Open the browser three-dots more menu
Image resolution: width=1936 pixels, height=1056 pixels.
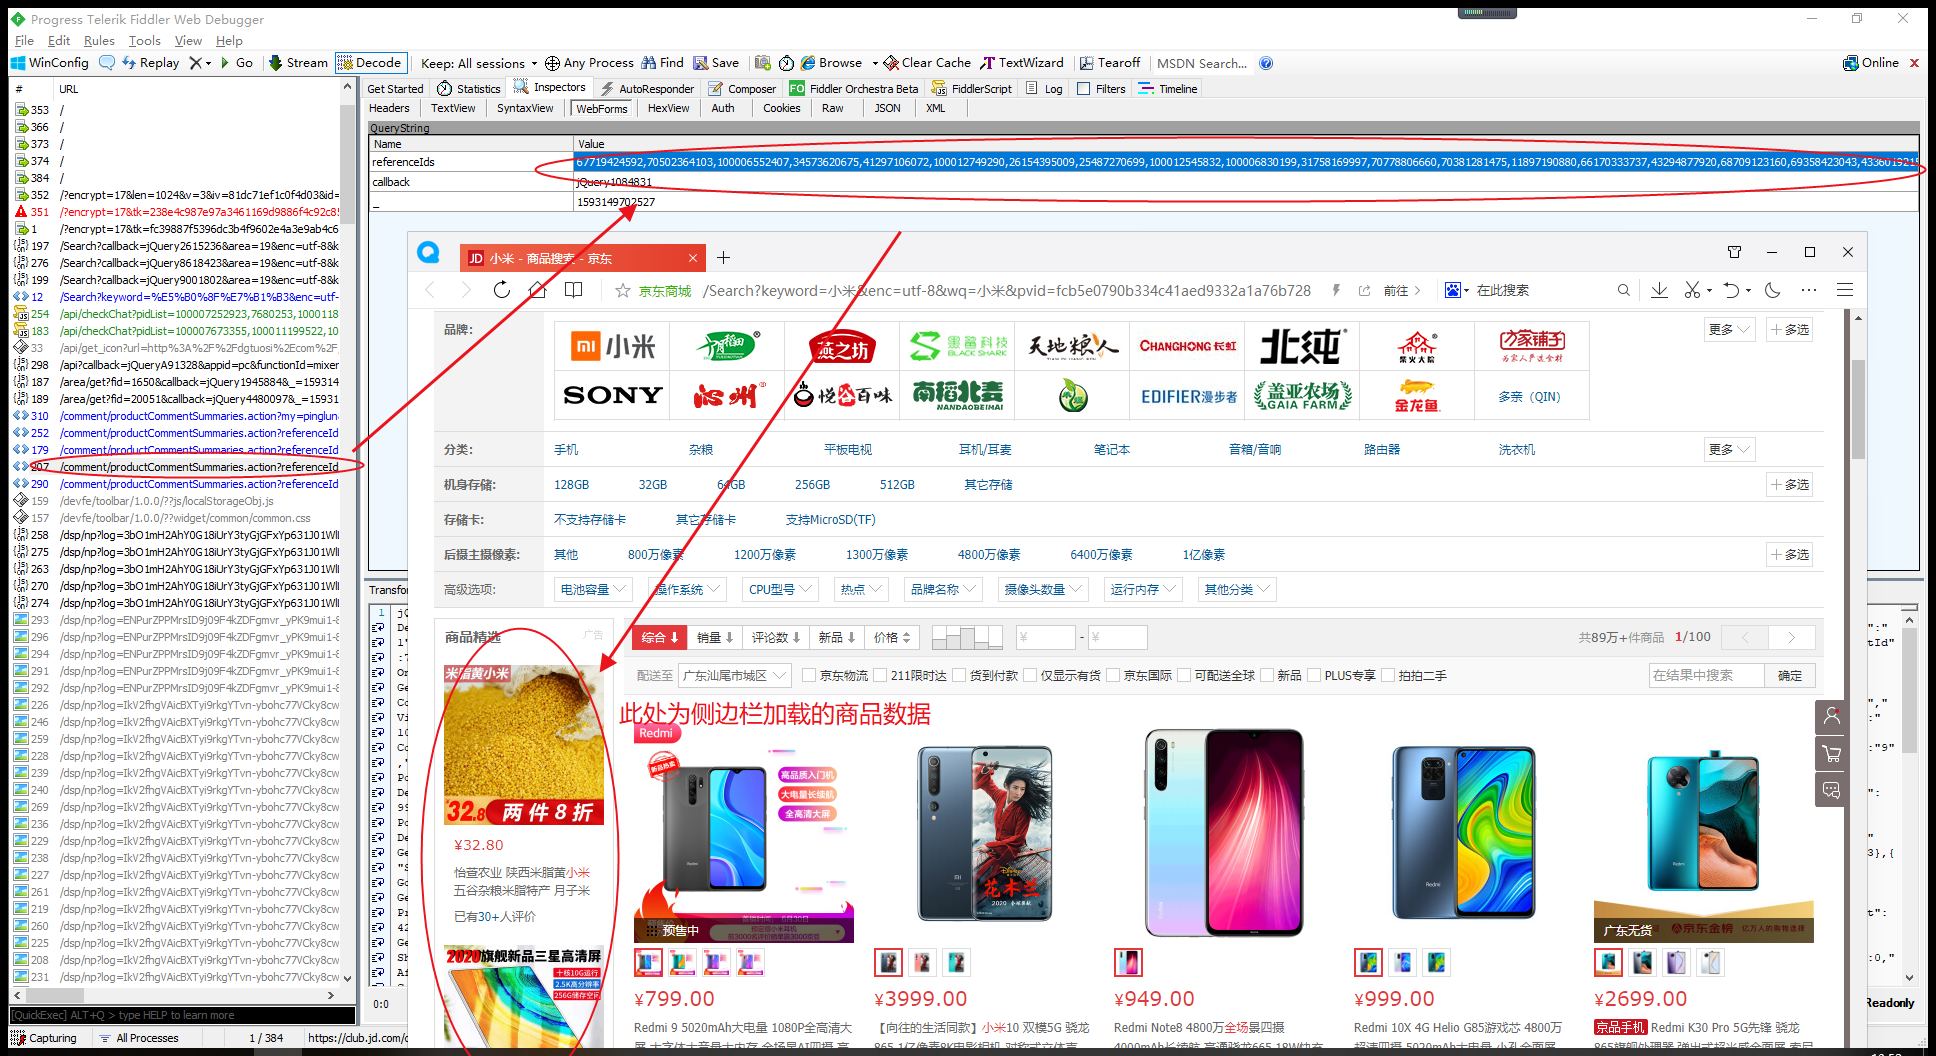(1809, 290)
